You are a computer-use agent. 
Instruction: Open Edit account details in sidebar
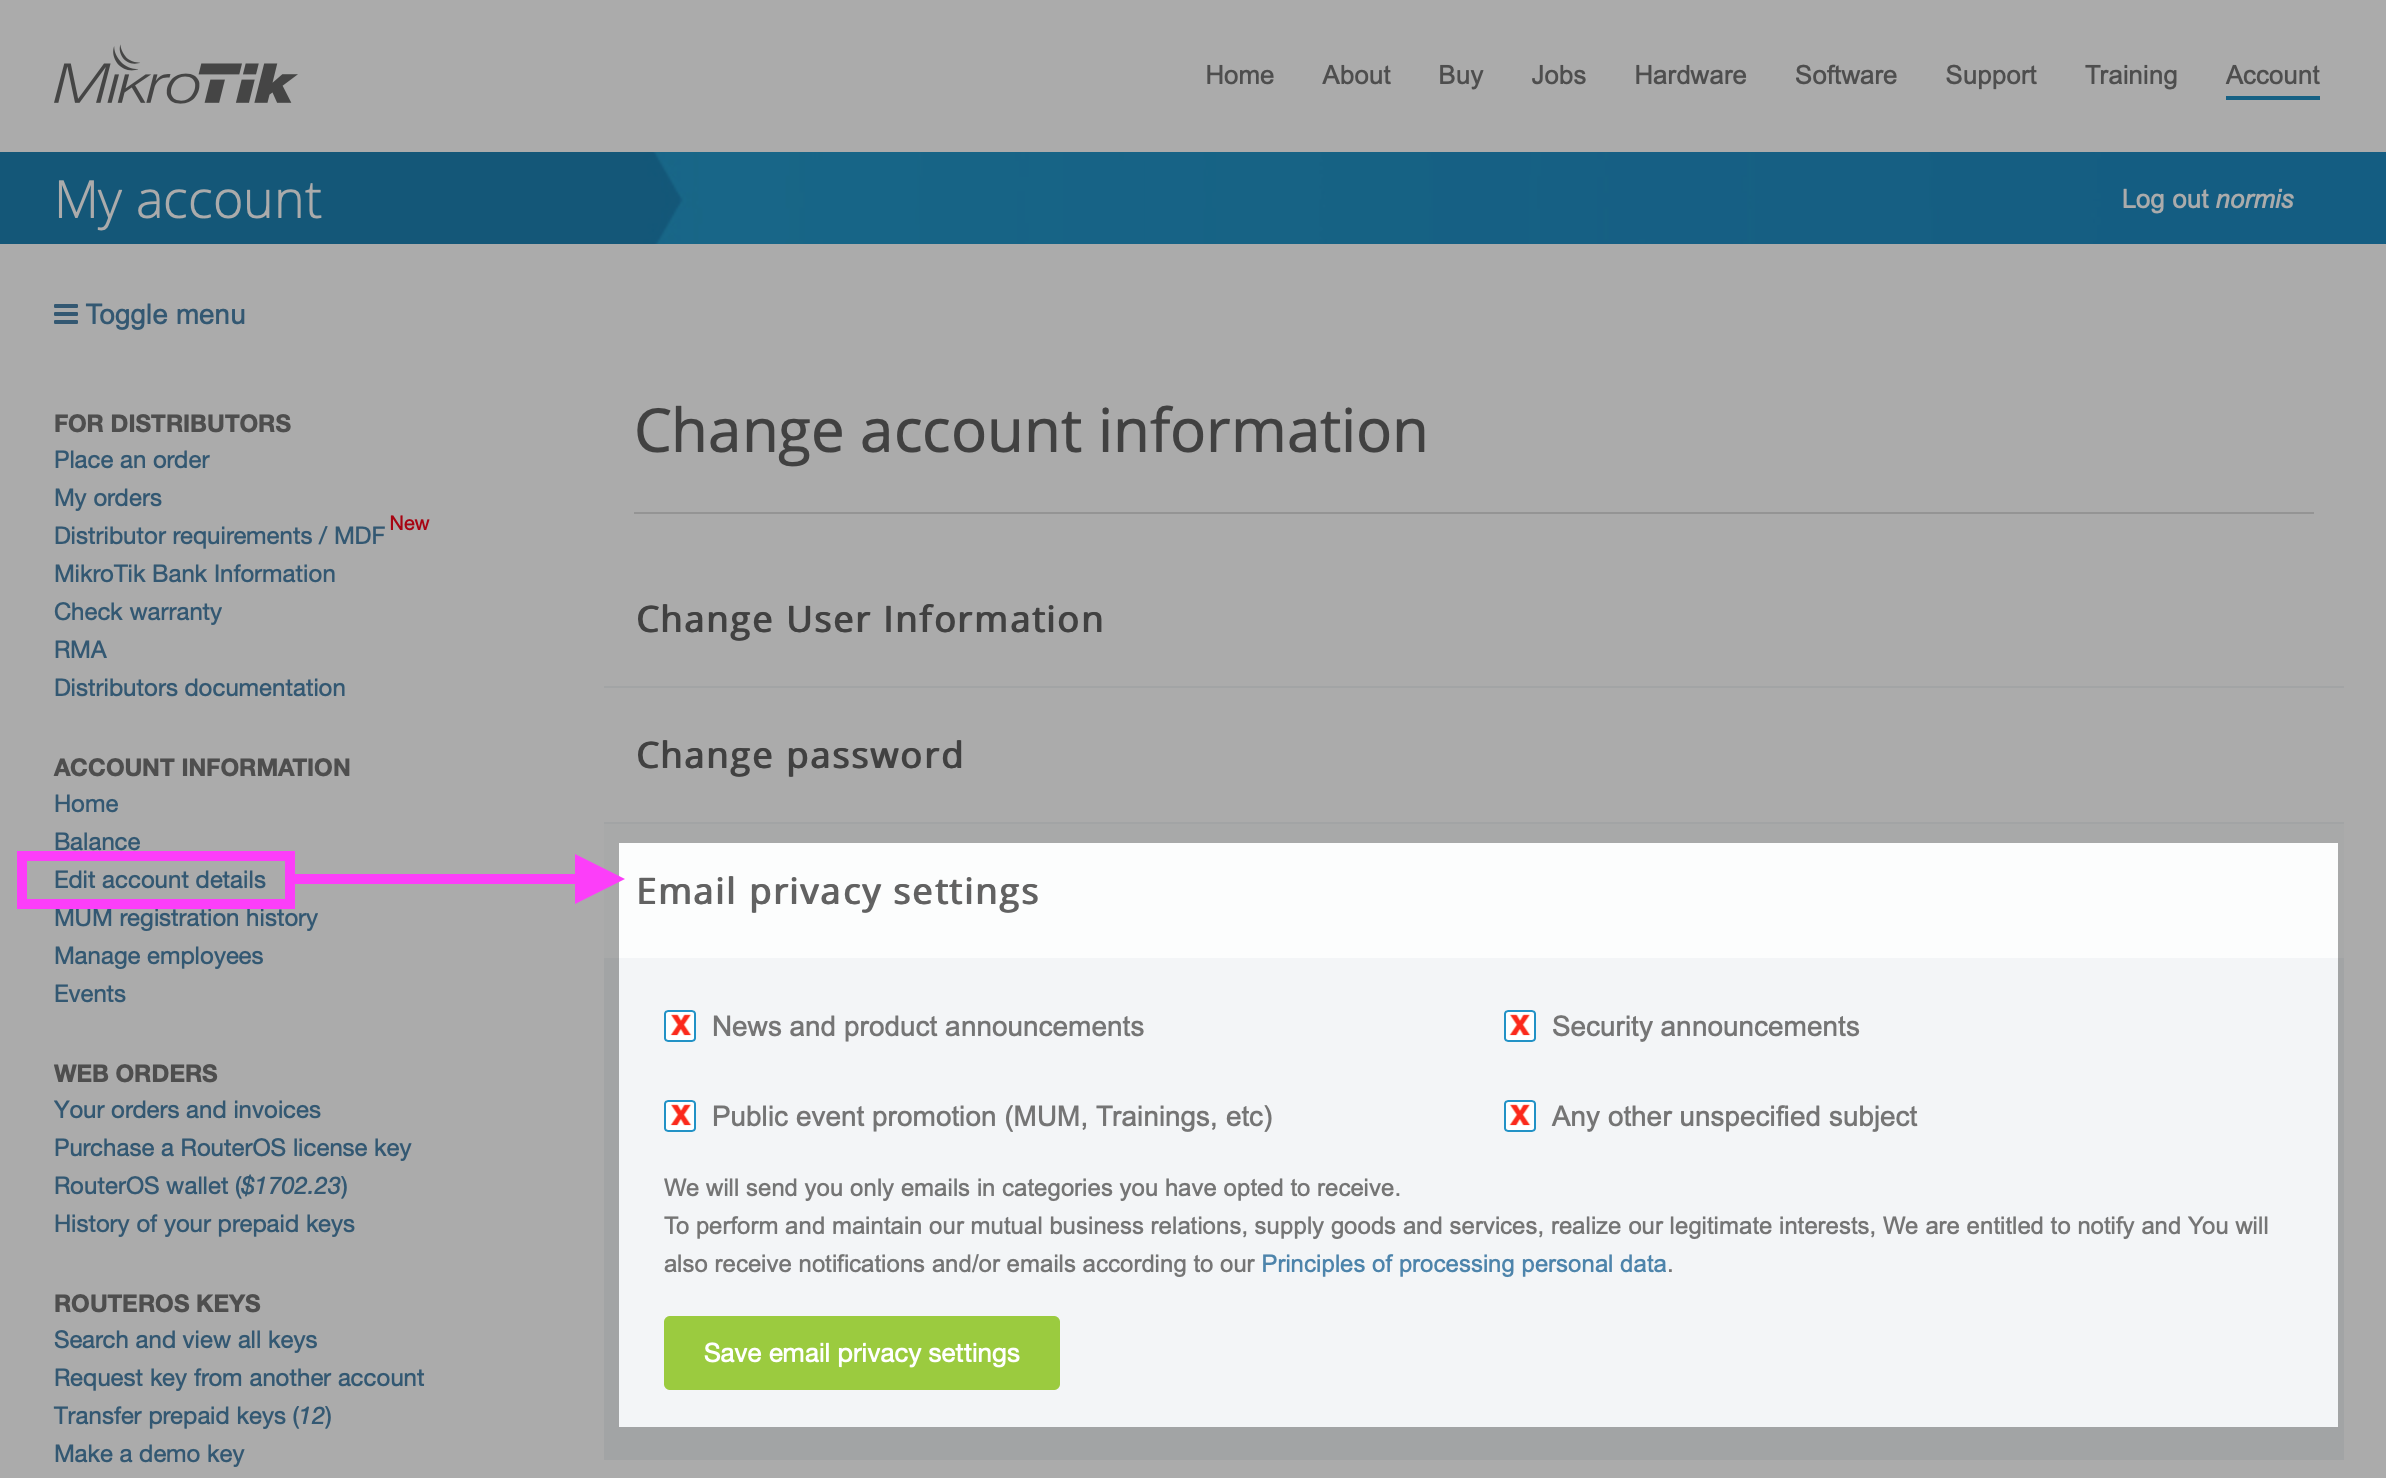coord(160,880)
